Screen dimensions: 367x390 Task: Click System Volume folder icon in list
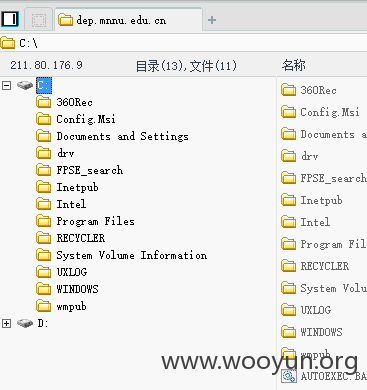[288, 288]
